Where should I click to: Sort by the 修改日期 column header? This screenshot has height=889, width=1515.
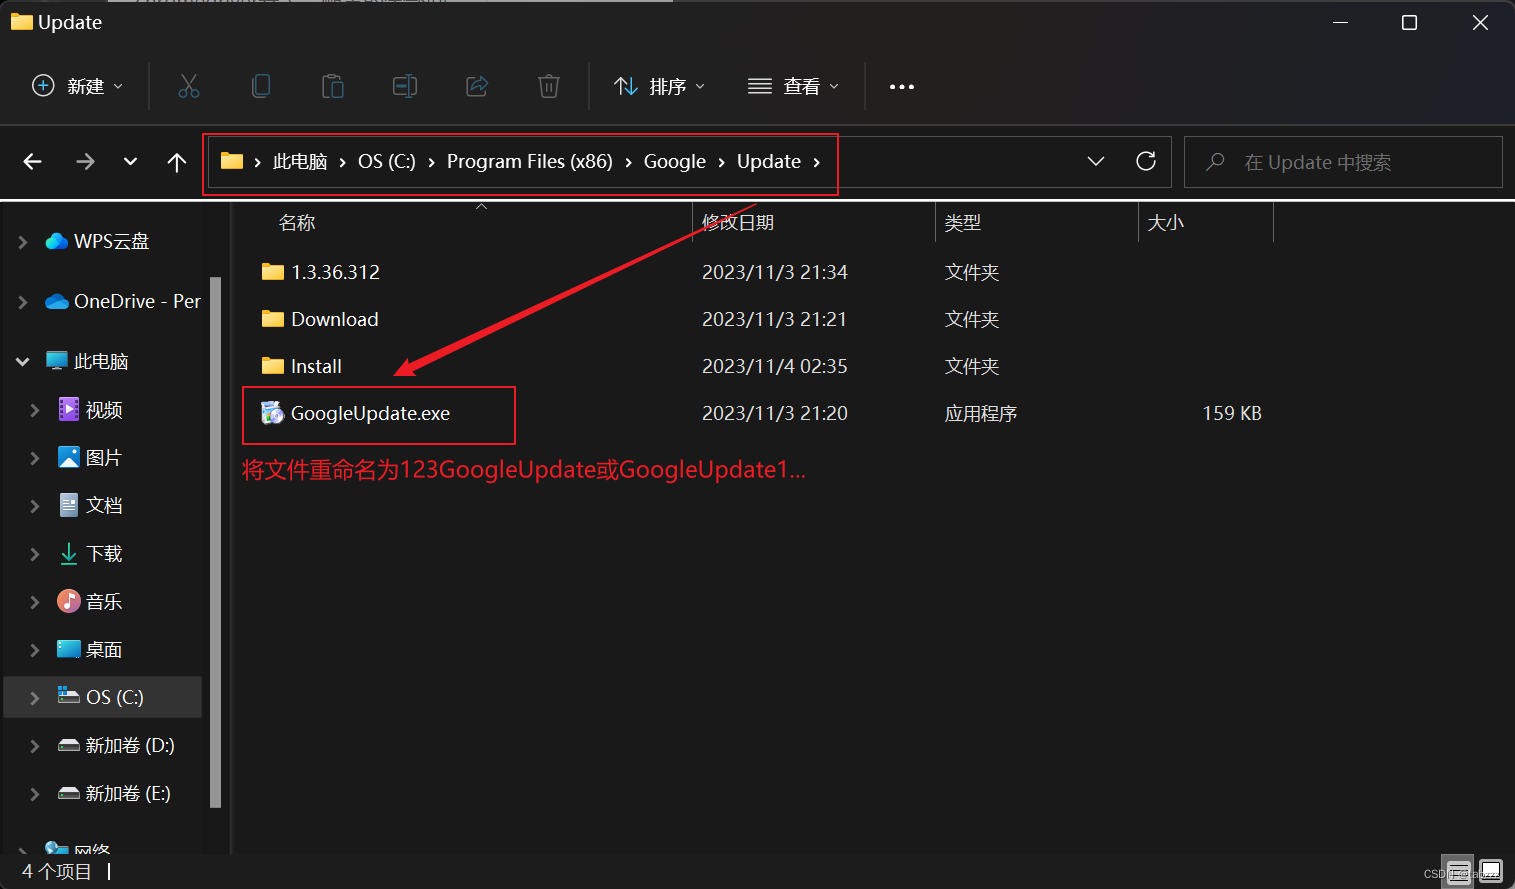[x=738, y=222]
